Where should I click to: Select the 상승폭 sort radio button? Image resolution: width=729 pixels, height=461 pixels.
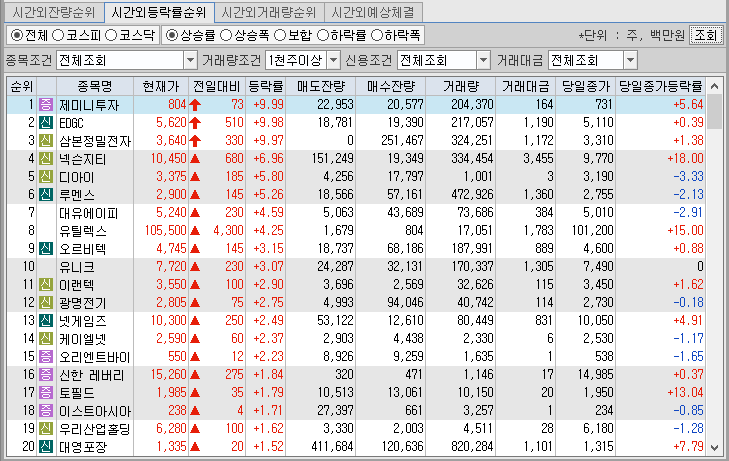226,35
